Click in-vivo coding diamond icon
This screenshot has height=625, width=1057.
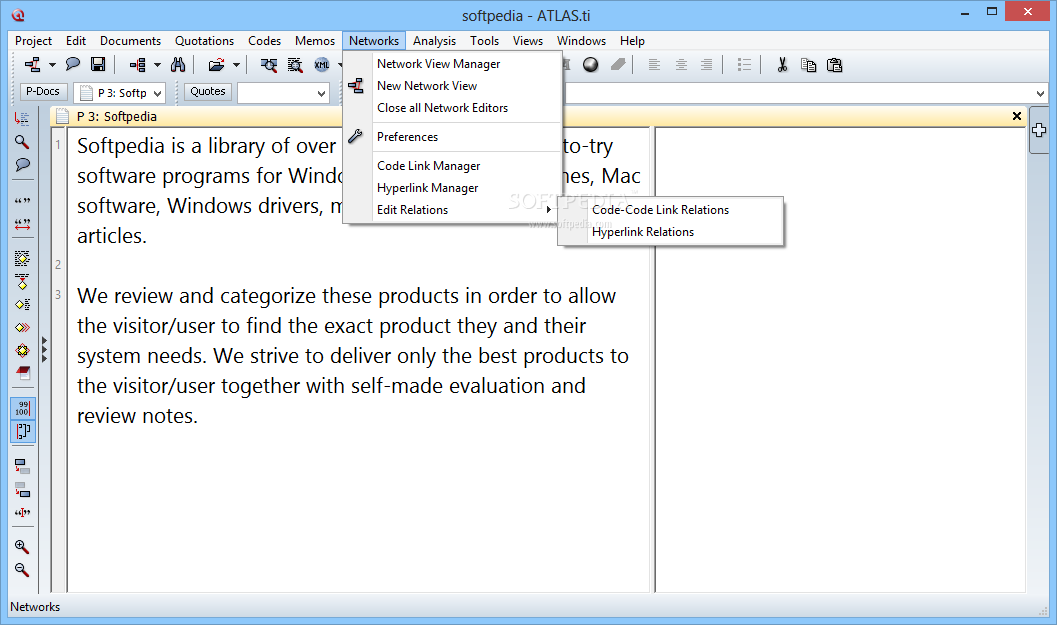22,281
